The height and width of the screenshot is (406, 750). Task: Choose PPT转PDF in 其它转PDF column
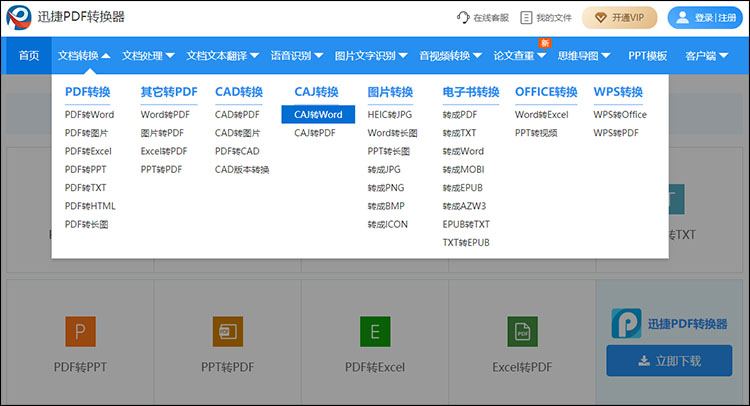click(x=161, y=169)
